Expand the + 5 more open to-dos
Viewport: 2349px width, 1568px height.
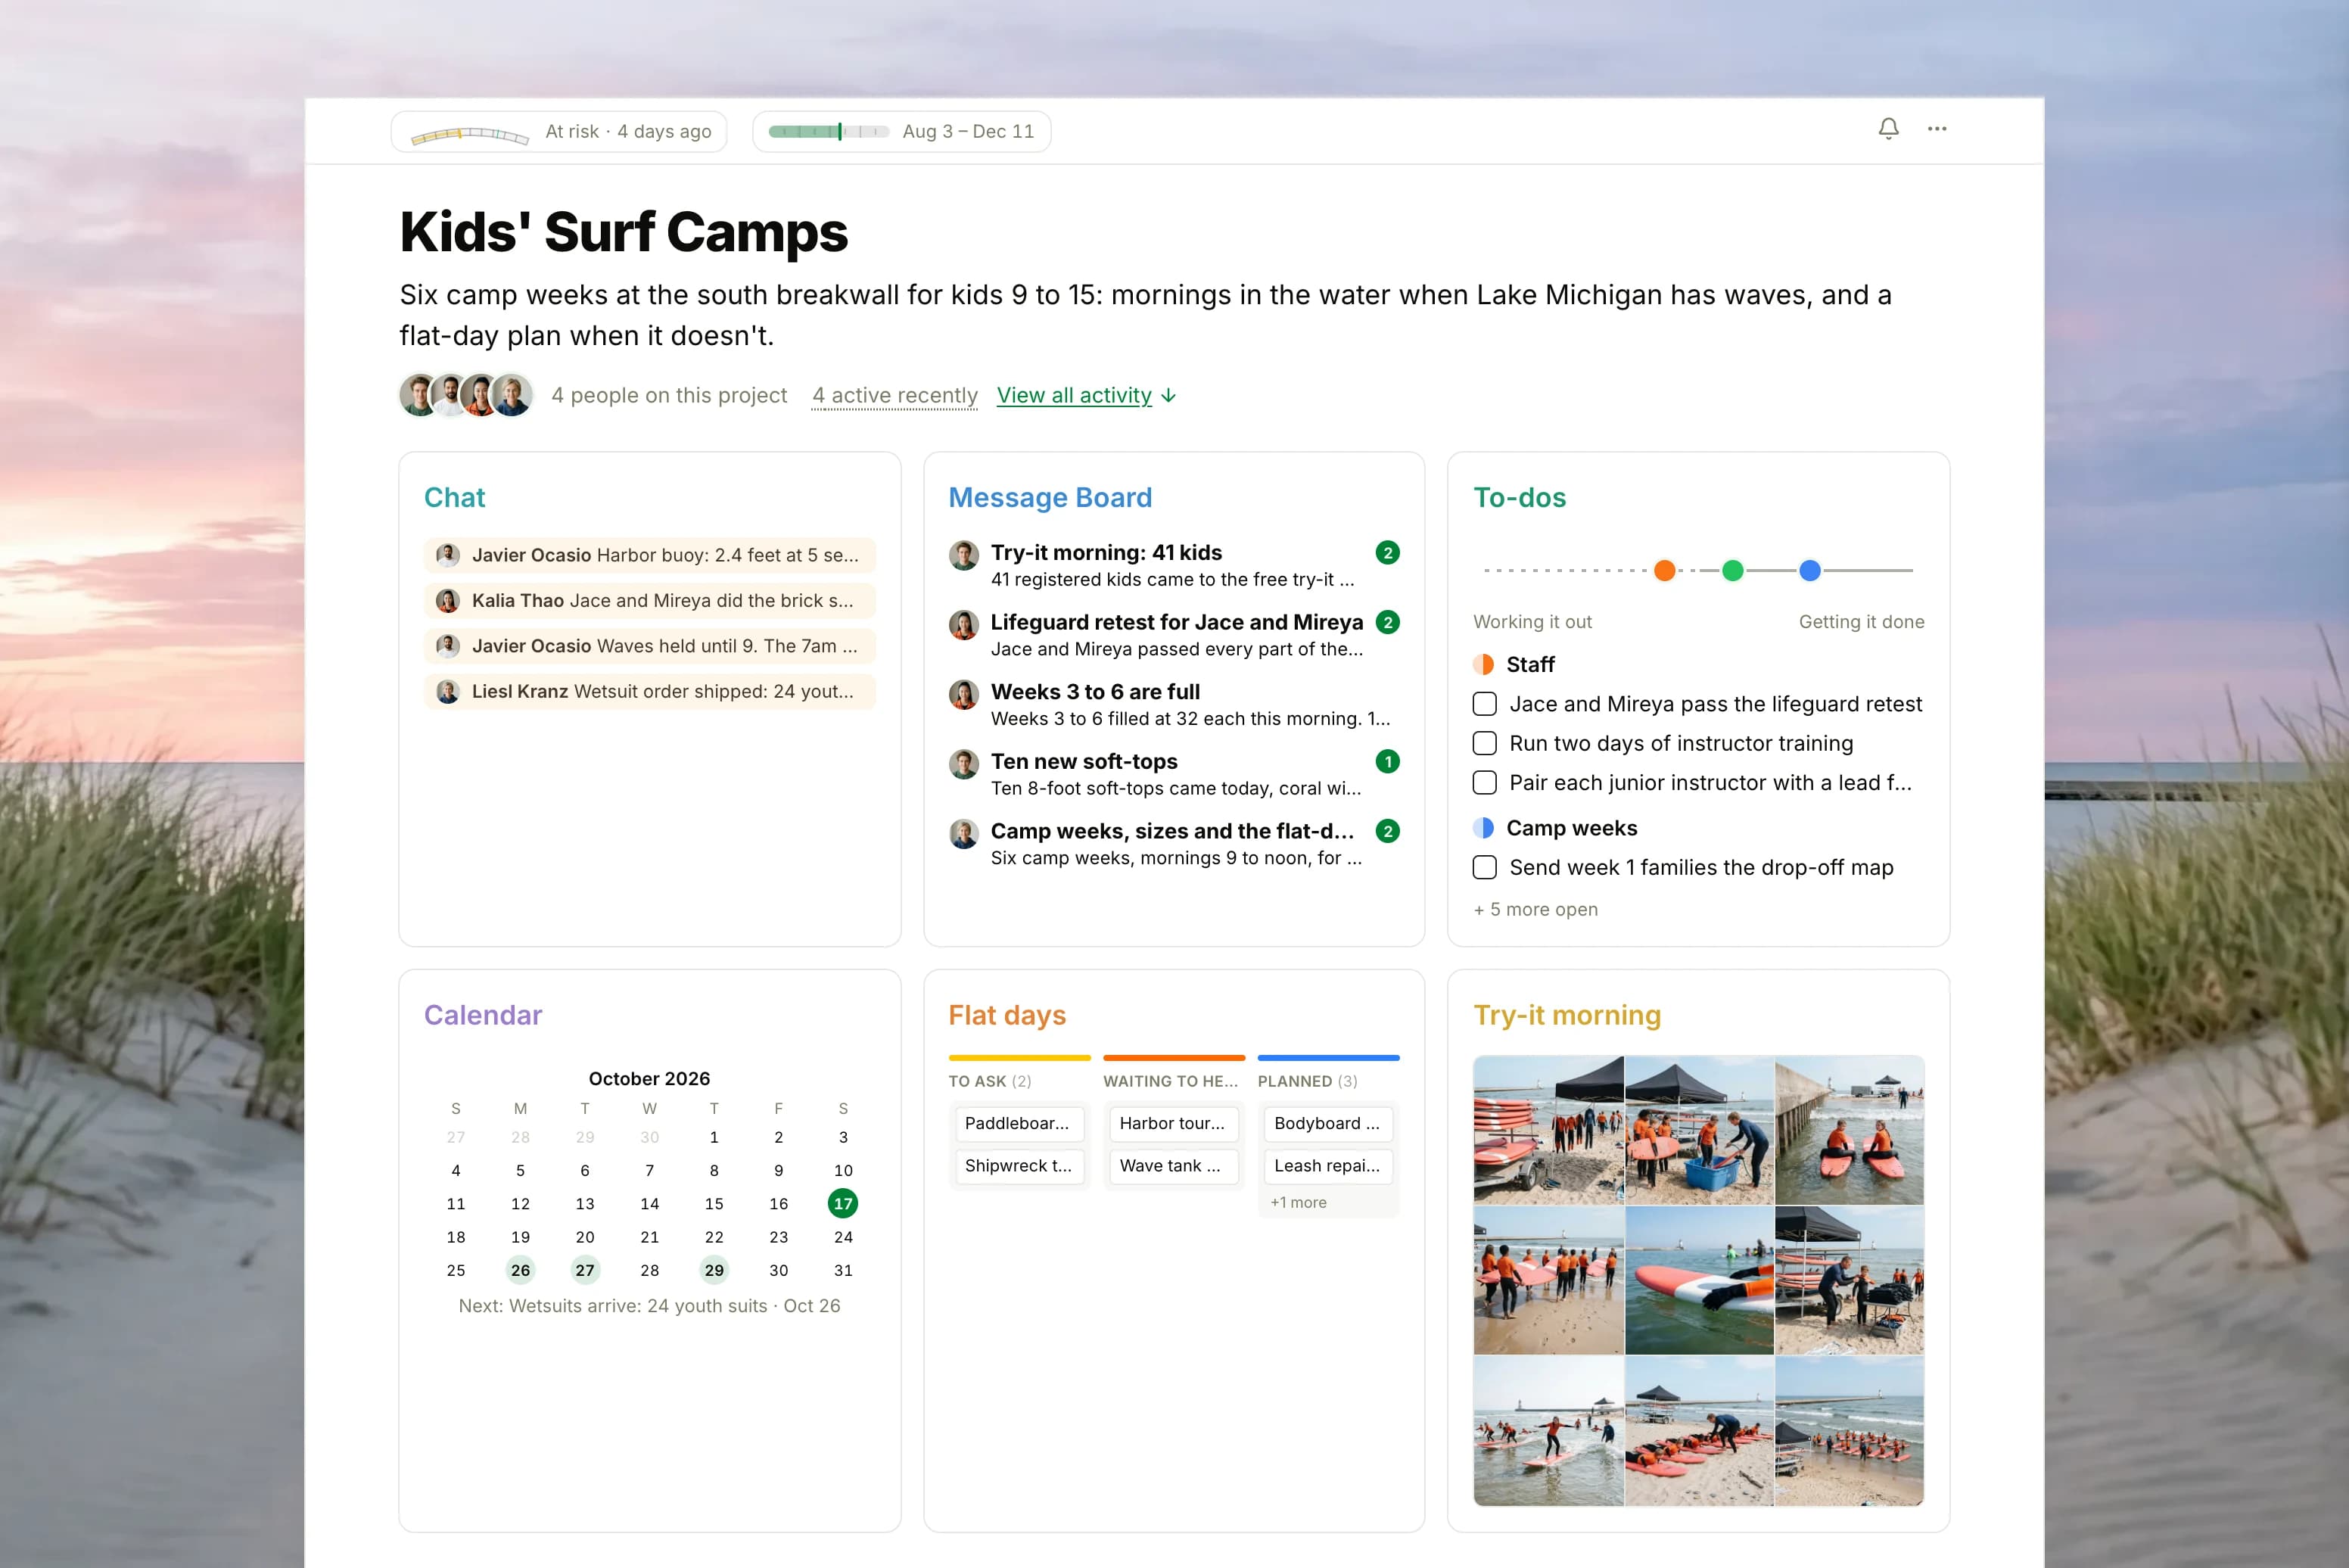[1535, 909]
